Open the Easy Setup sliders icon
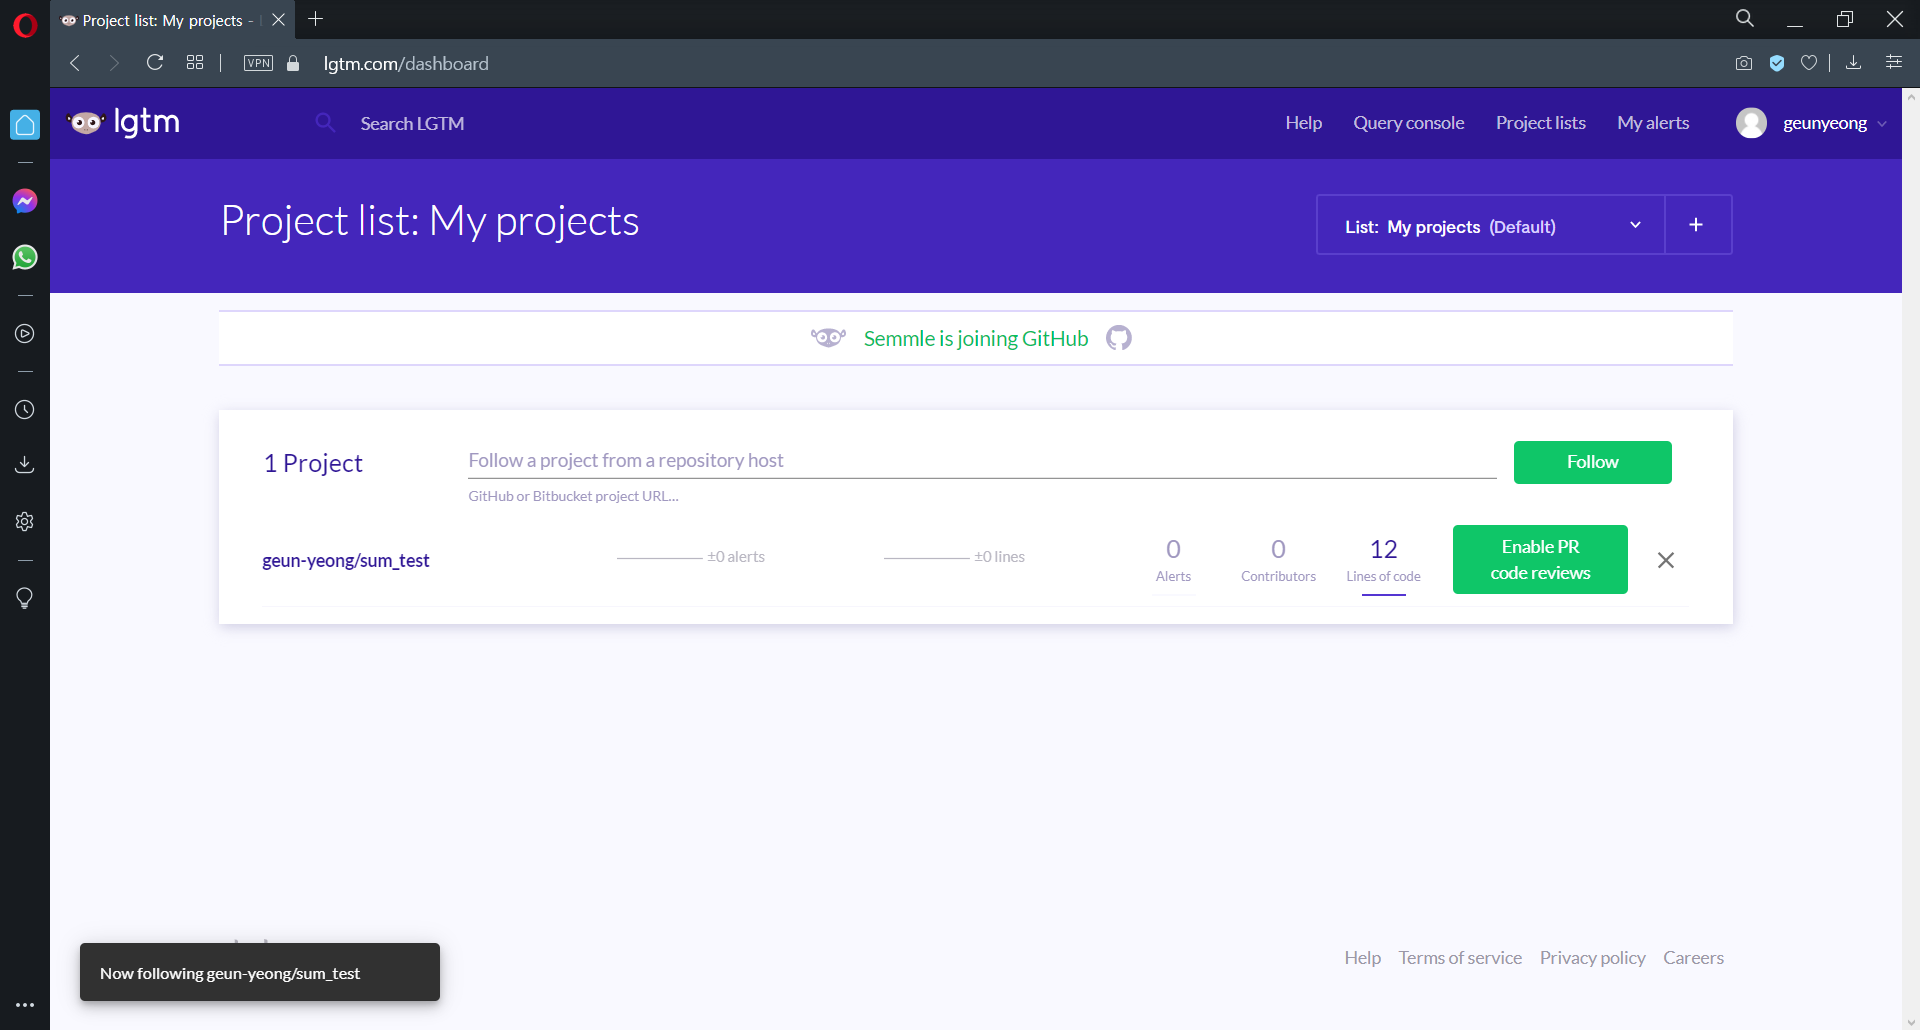This screenshot has width=1920, height=1030. 1894,63
